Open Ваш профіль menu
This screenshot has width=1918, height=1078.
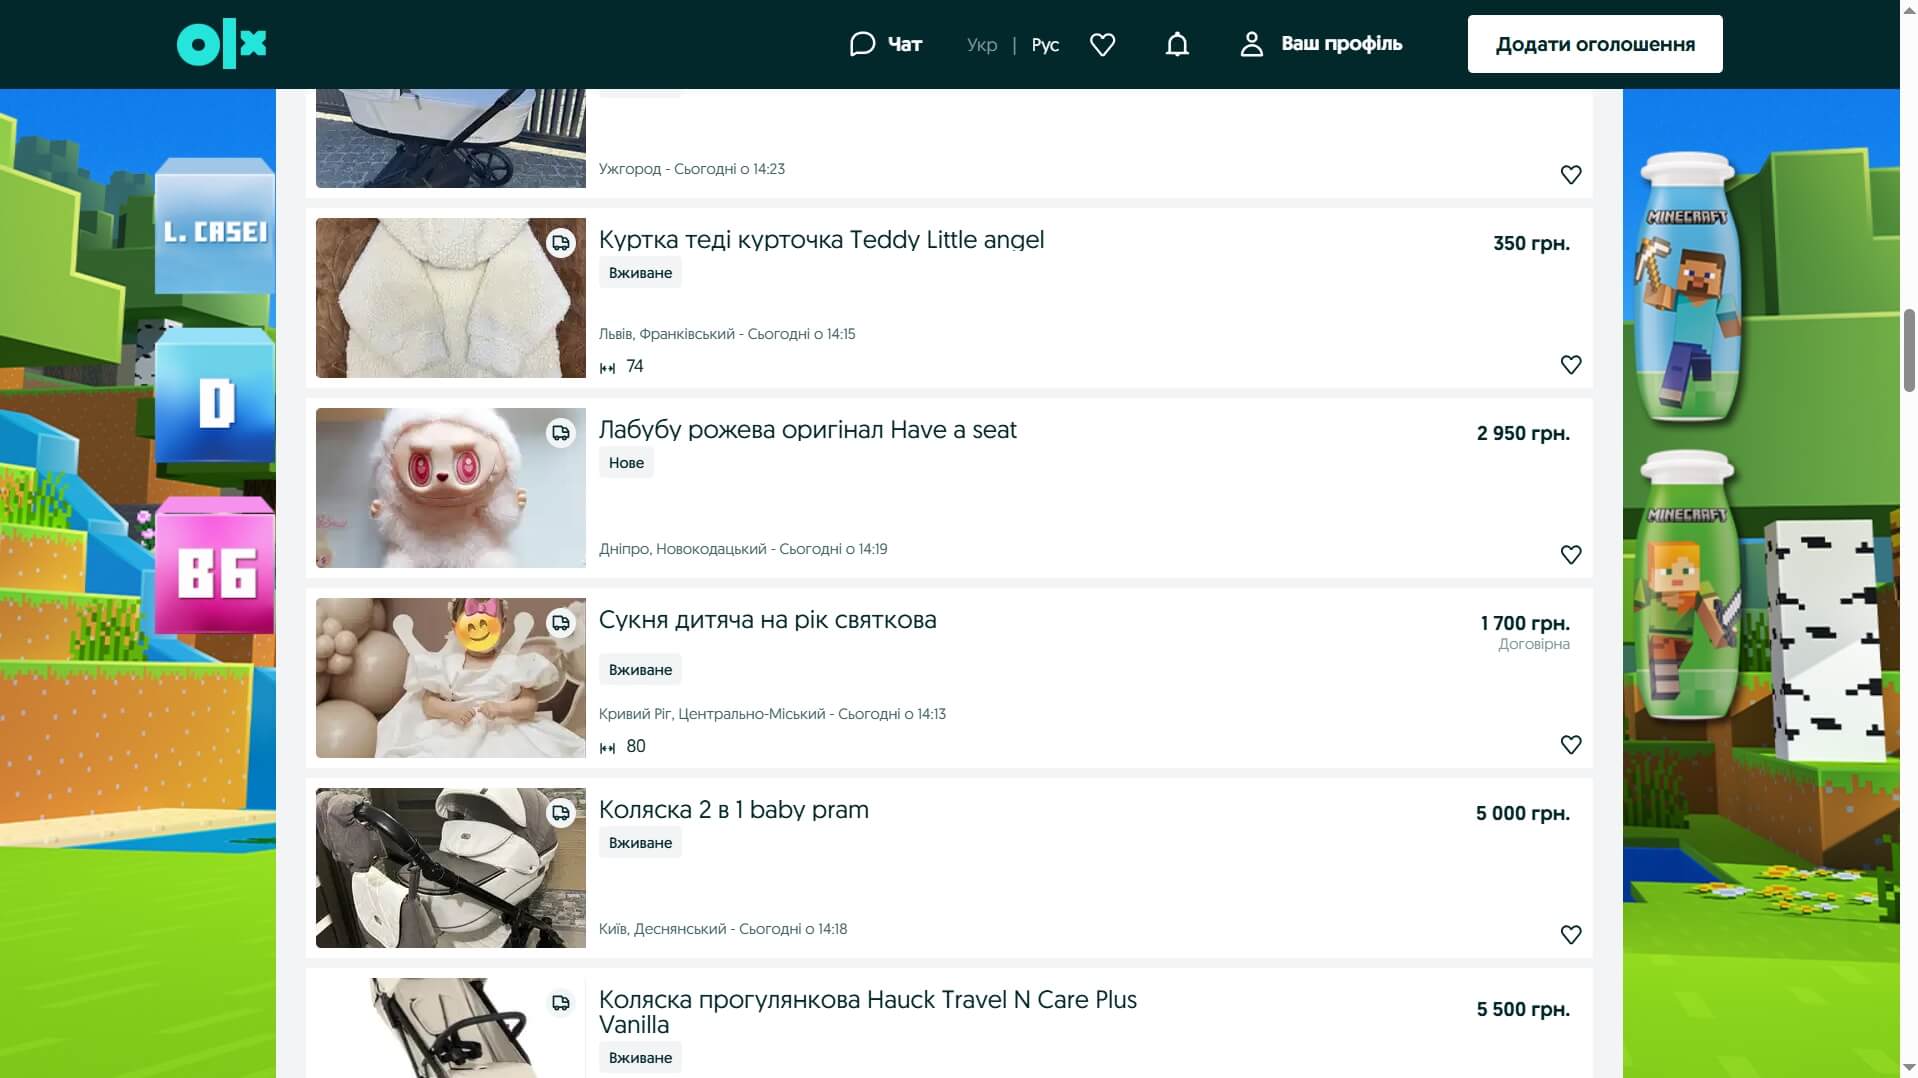1321,44
